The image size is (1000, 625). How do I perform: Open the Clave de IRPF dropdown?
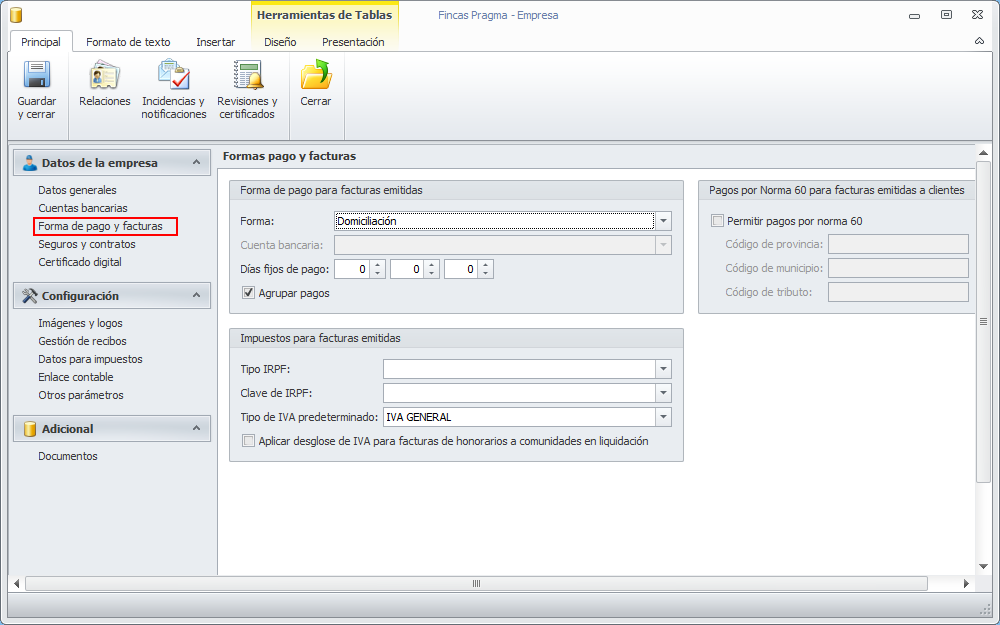point(663,393)
